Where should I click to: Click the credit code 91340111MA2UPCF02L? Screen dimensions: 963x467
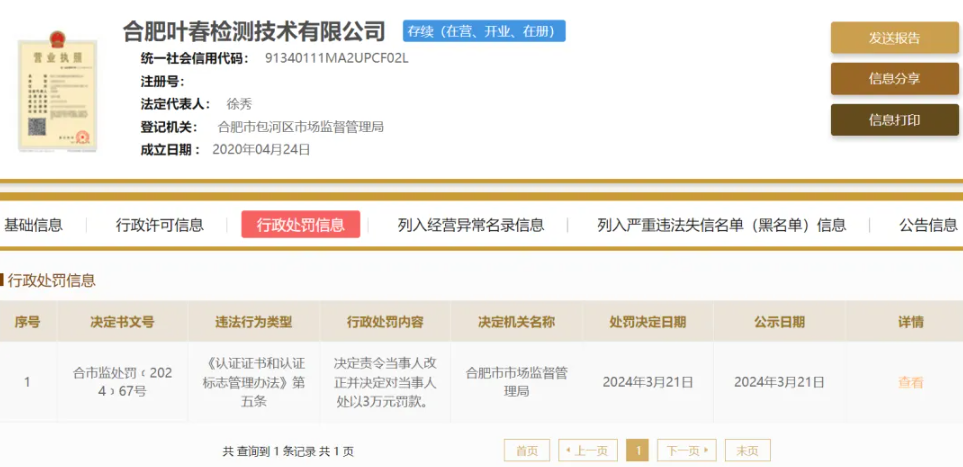coord(337,58)
